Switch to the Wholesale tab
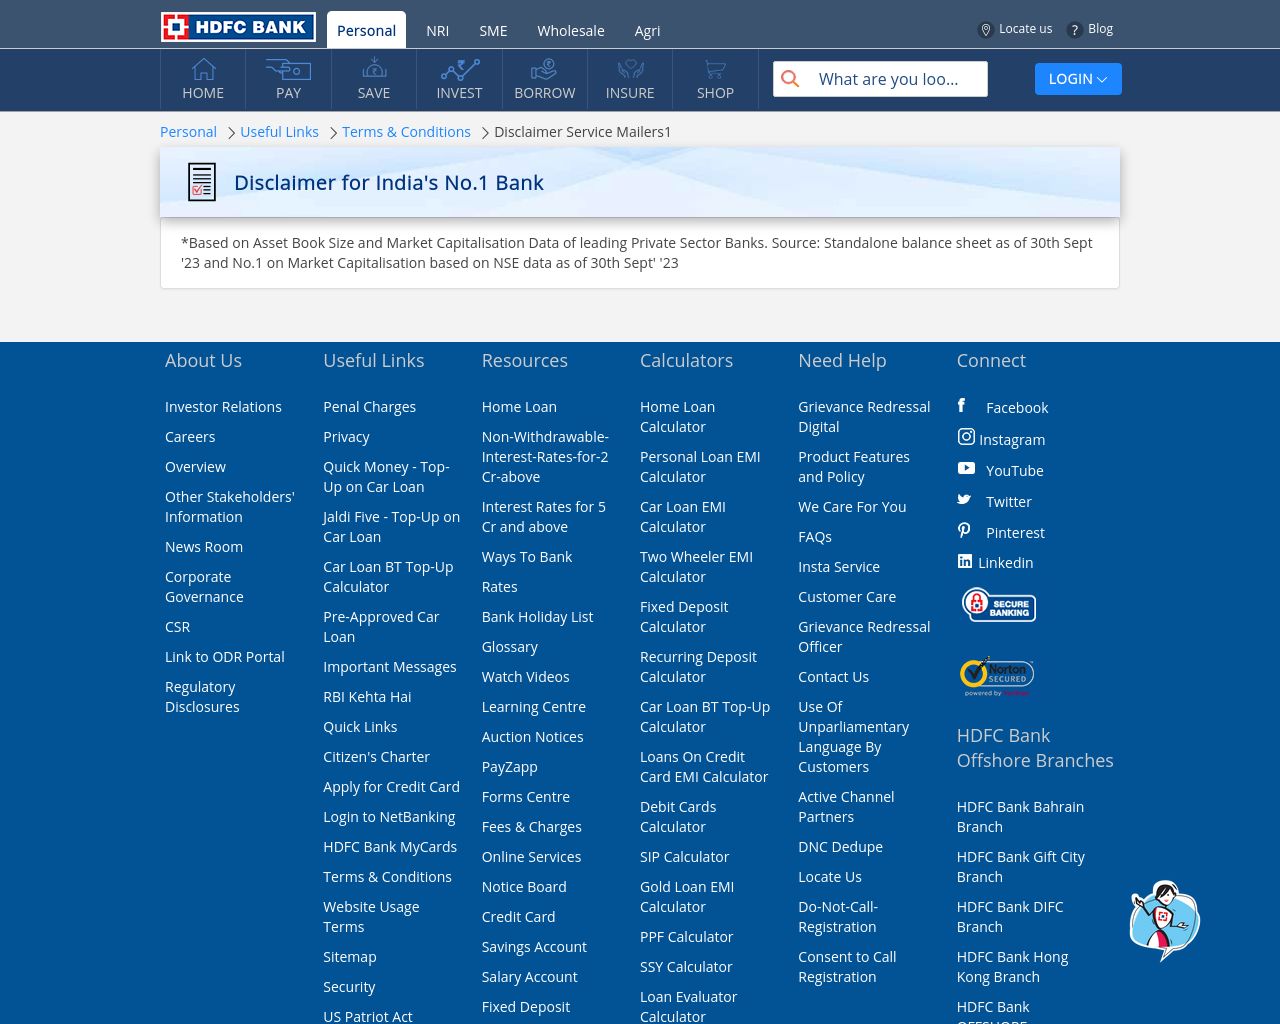 (571, 31)
